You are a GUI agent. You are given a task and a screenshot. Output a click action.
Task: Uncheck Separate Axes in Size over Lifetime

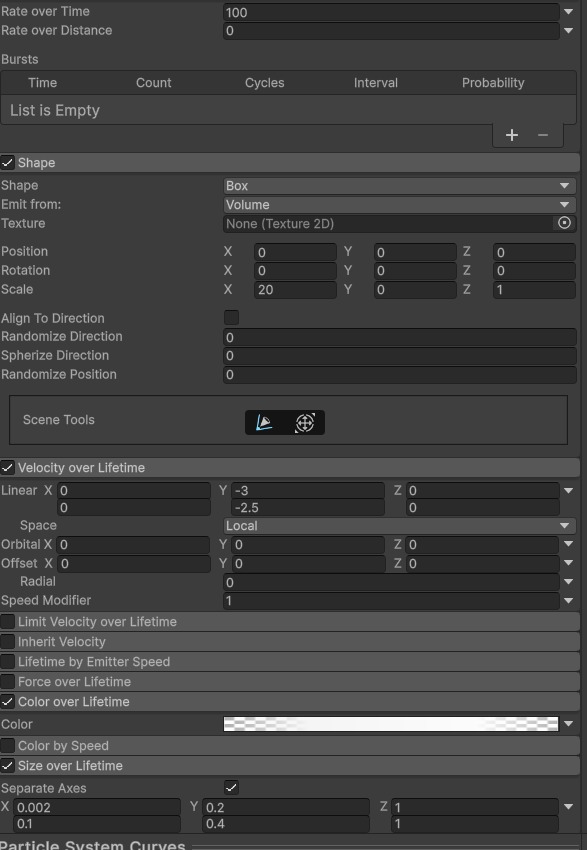point(231,788)
